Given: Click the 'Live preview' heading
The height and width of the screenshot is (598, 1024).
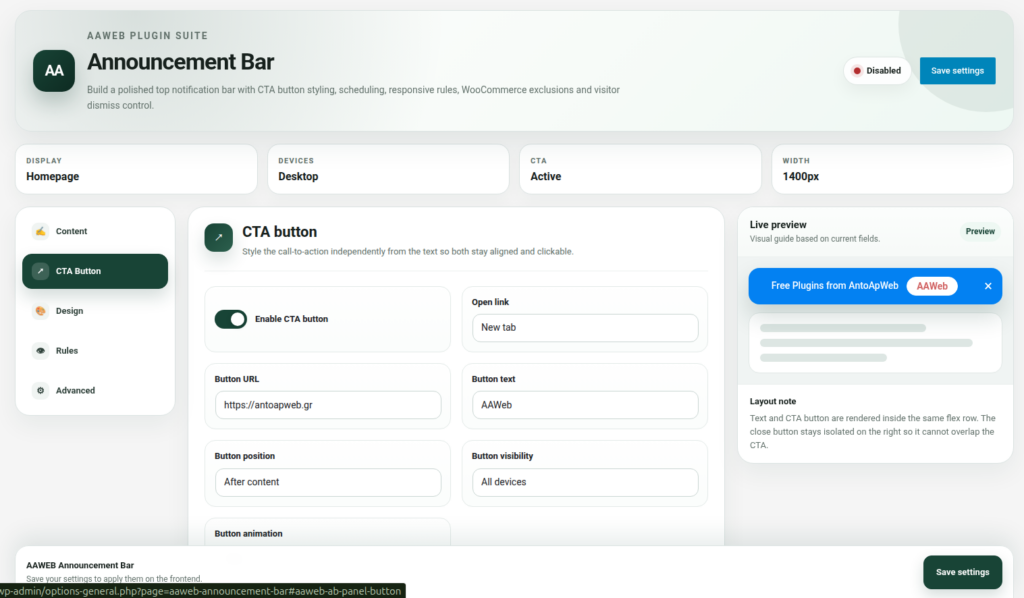Looking at the screenshot, I should 778,225.
